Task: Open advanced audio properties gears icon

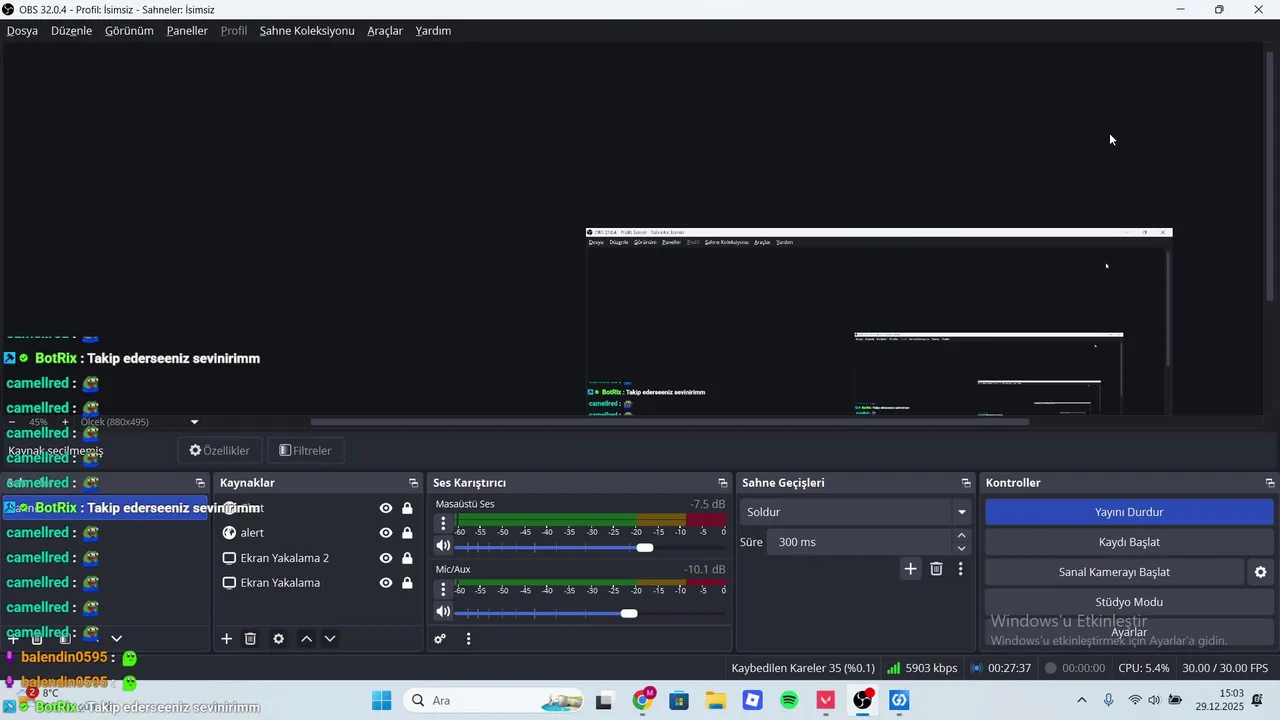Action: click(x=440, y=639)
